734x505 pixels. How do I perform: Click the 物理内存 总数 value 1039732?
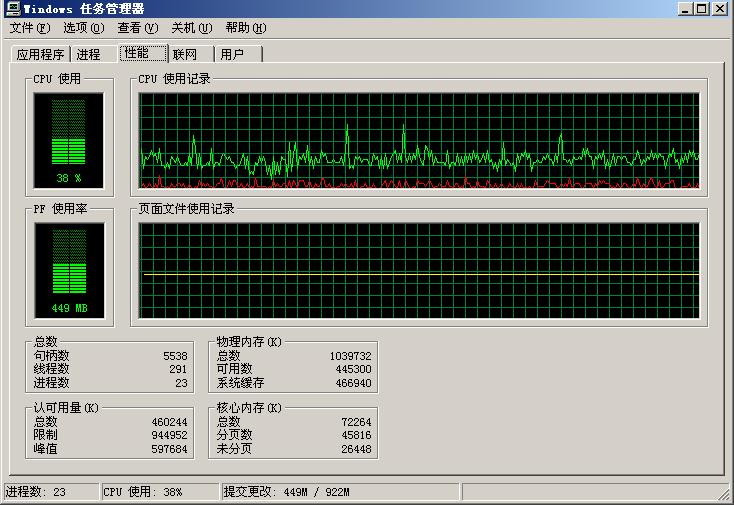point(351,356)
